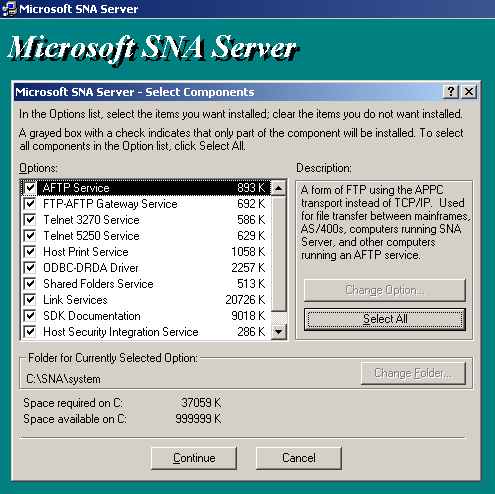The width and height of the screenshot is (495, 494).
Task: Select the ODBC-DRDA Driver row
Action: coord(146,268)
